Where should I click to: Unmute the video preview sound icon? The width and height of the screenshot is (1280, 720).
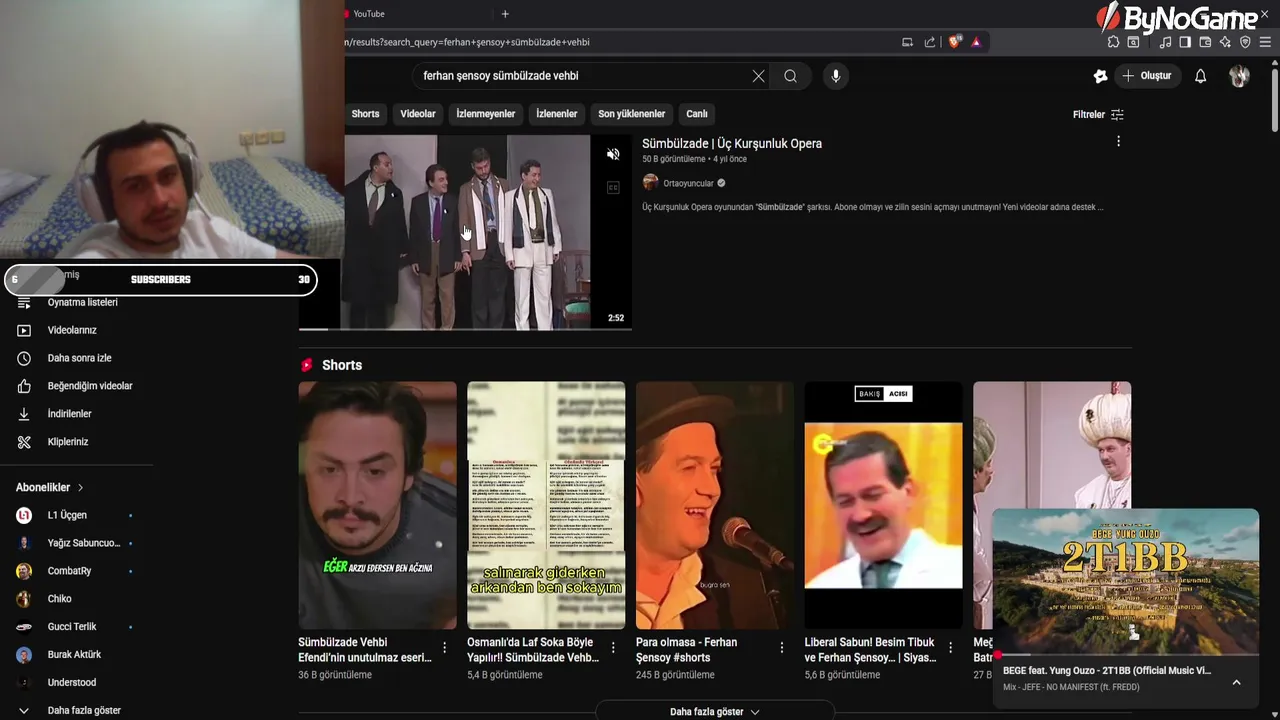(x=613, y=155)
